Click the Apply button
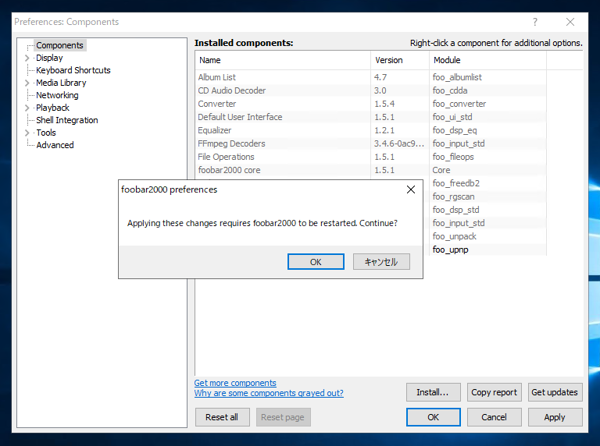Screen dimensions: 600x446 pos(555,417)
